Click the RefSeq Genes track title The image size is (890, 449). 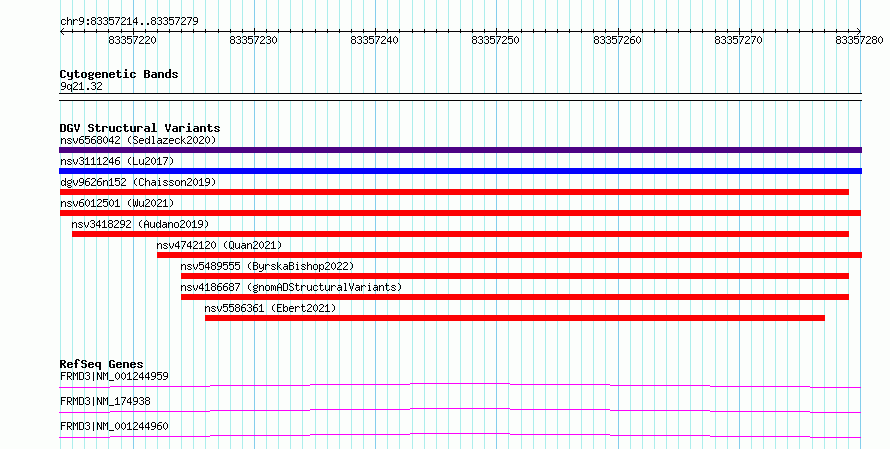click(x=101, y=364)
